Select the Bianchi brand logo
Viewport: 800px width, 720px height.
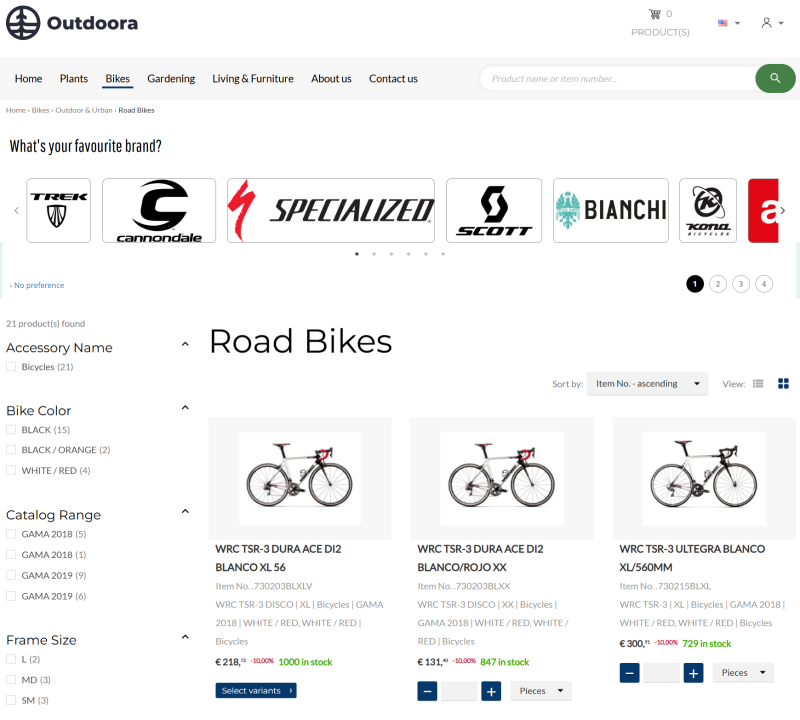[611, 210]
